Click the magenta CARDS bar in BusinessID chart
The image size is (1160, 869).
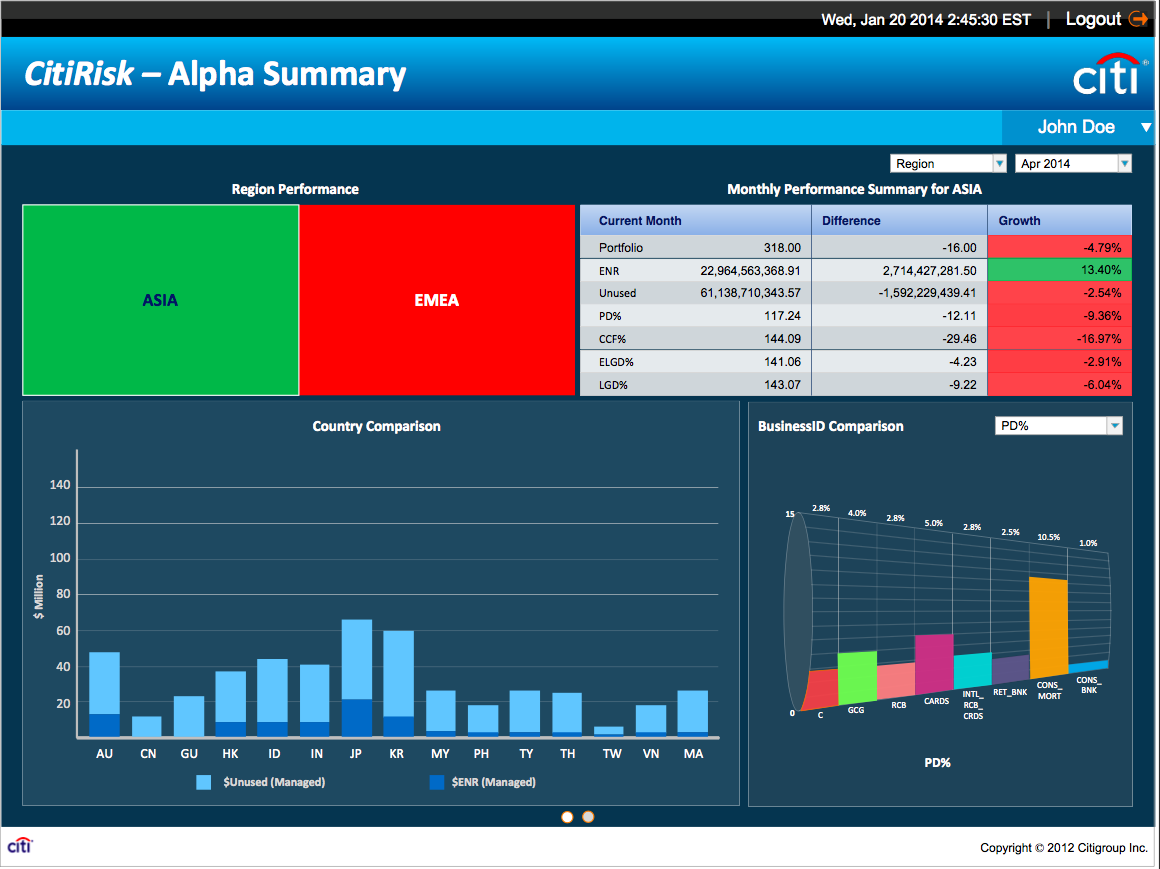[934, 663]
